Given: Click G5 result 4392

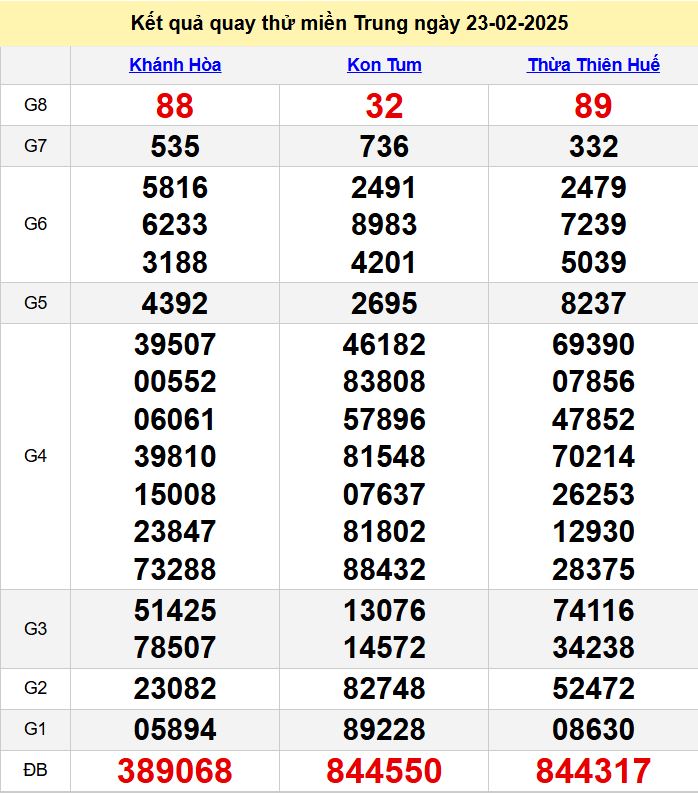Looking at the screenshot, I should pyautogui.click(x=175, y=303).
